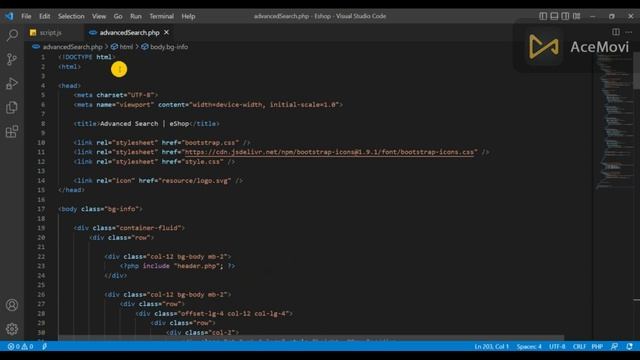
Task: Change the UTF-8 encoding status item
Action: tap(557, 347)
